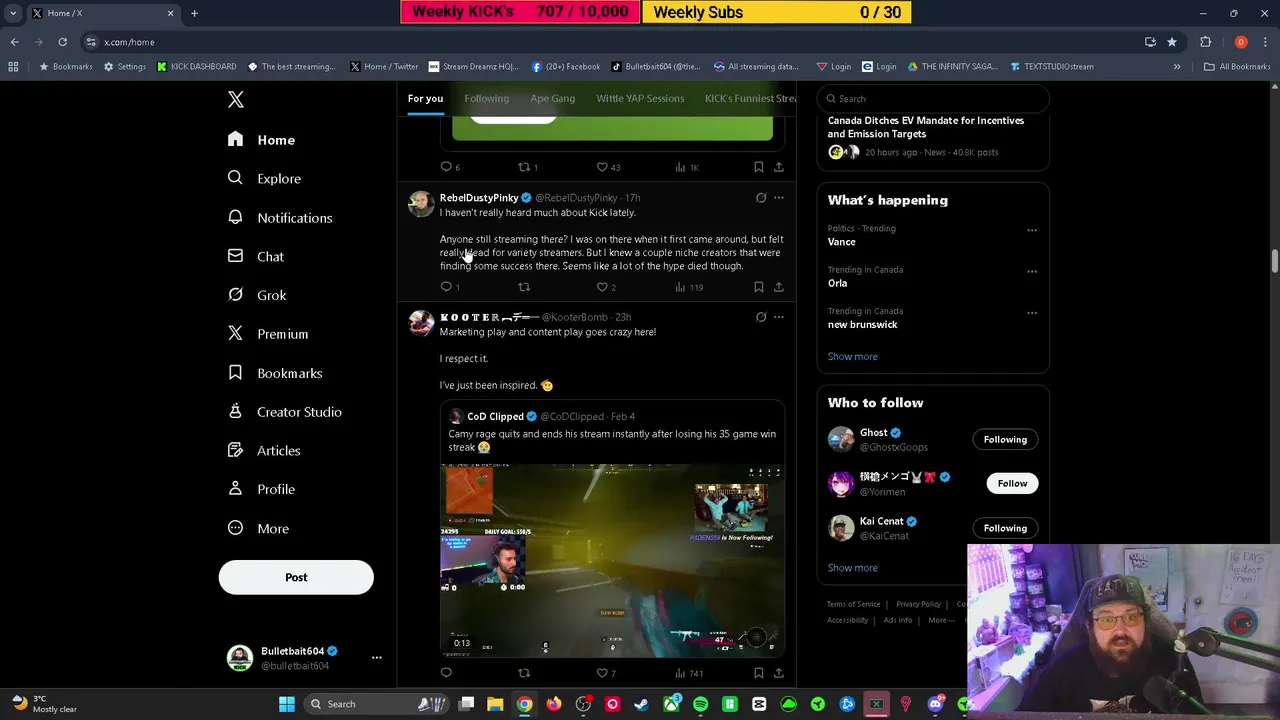Click the Post button

296,577
